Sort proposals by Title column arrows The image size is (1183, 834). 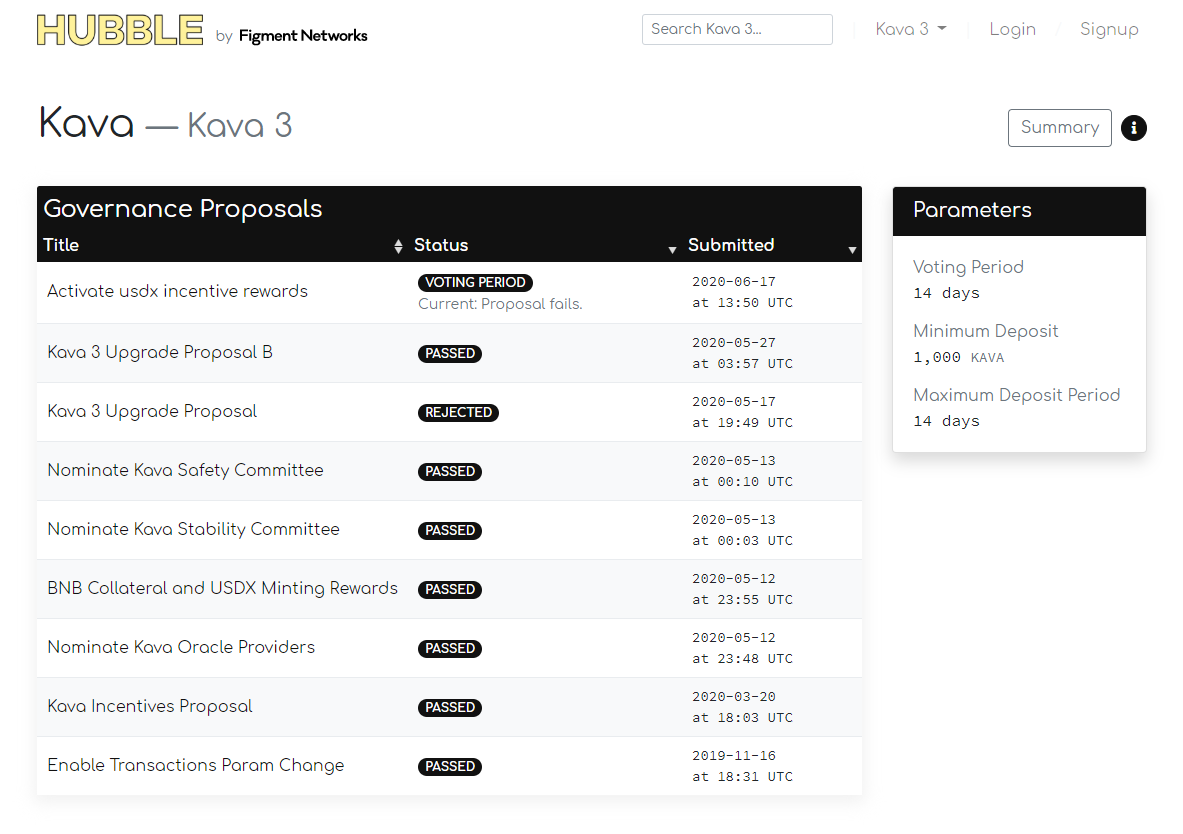pos(398,246)
